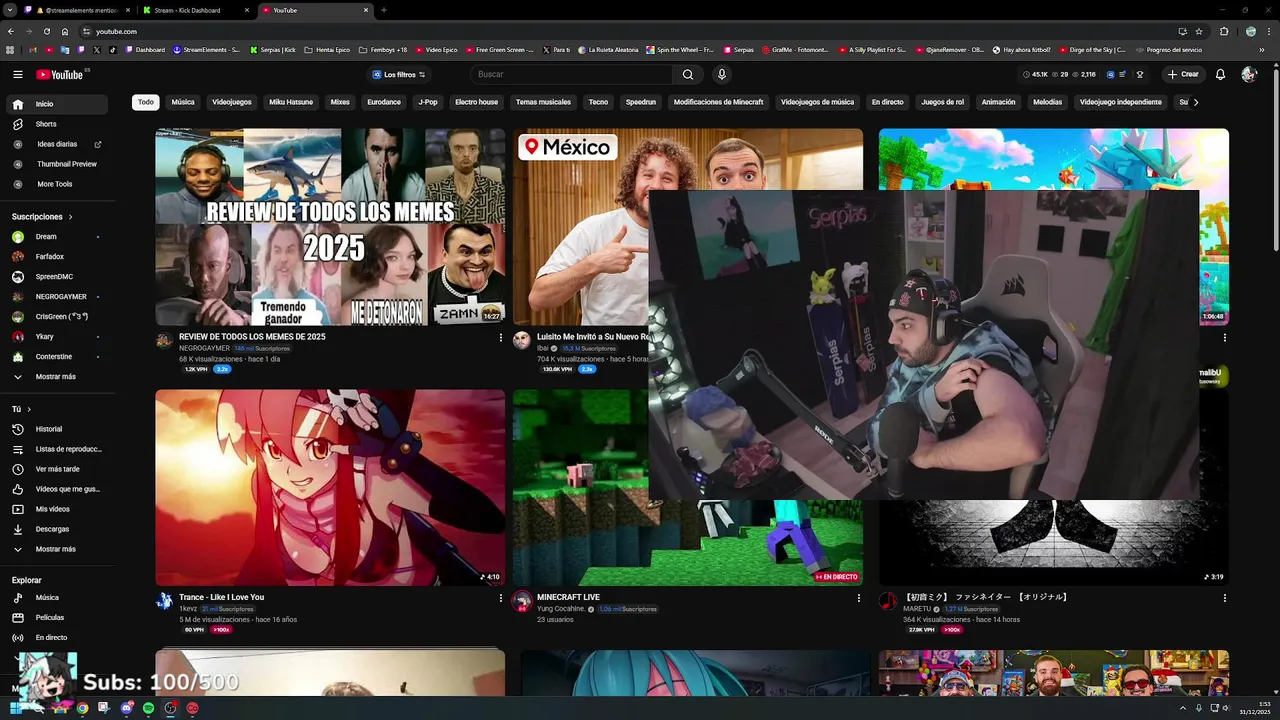Screen dimensions: 1280x720
Task: Click into the Buscar search field
Action: (x=572, y=74)
